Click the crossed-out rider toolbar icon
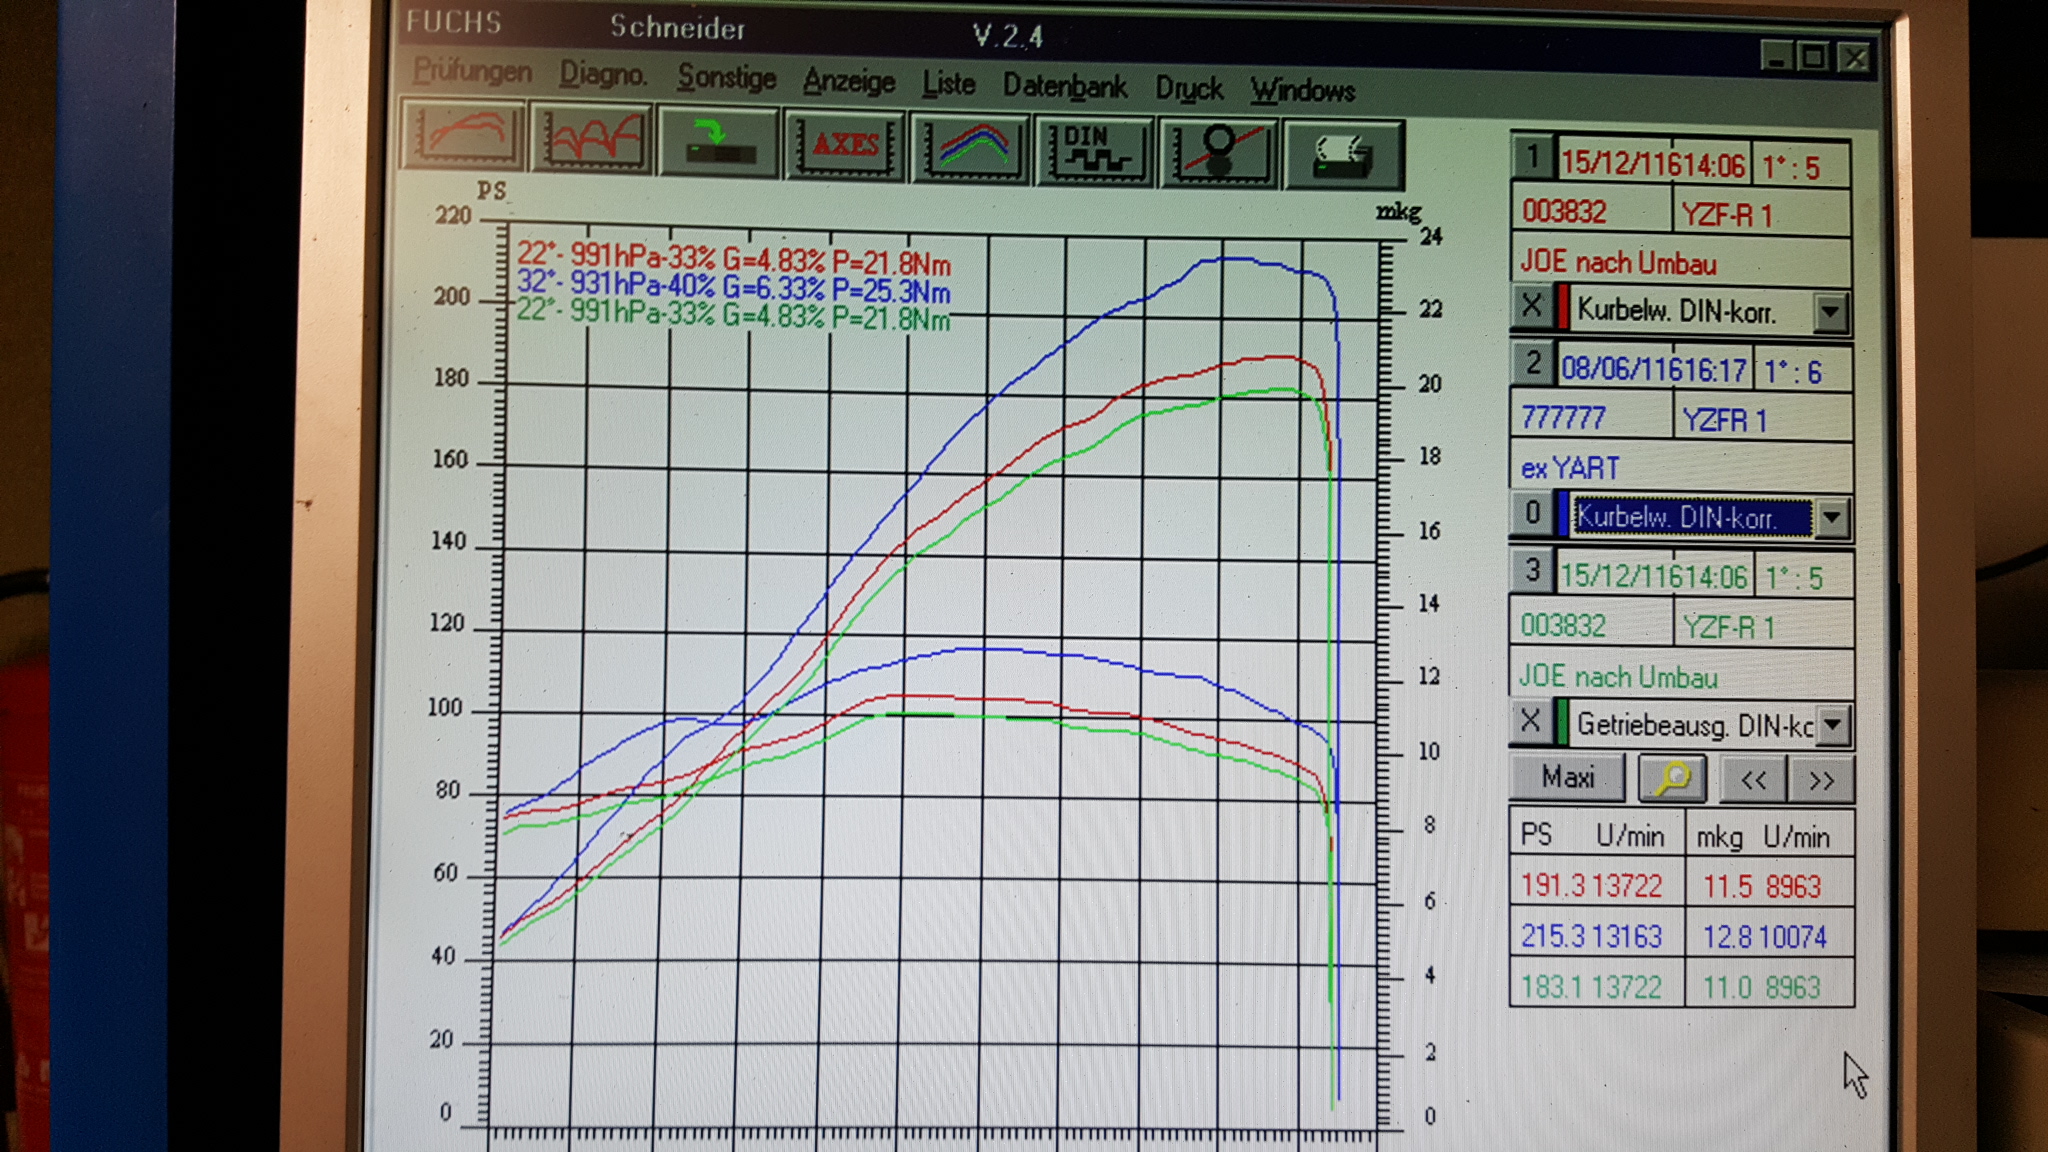 [x=1219, y=152]
